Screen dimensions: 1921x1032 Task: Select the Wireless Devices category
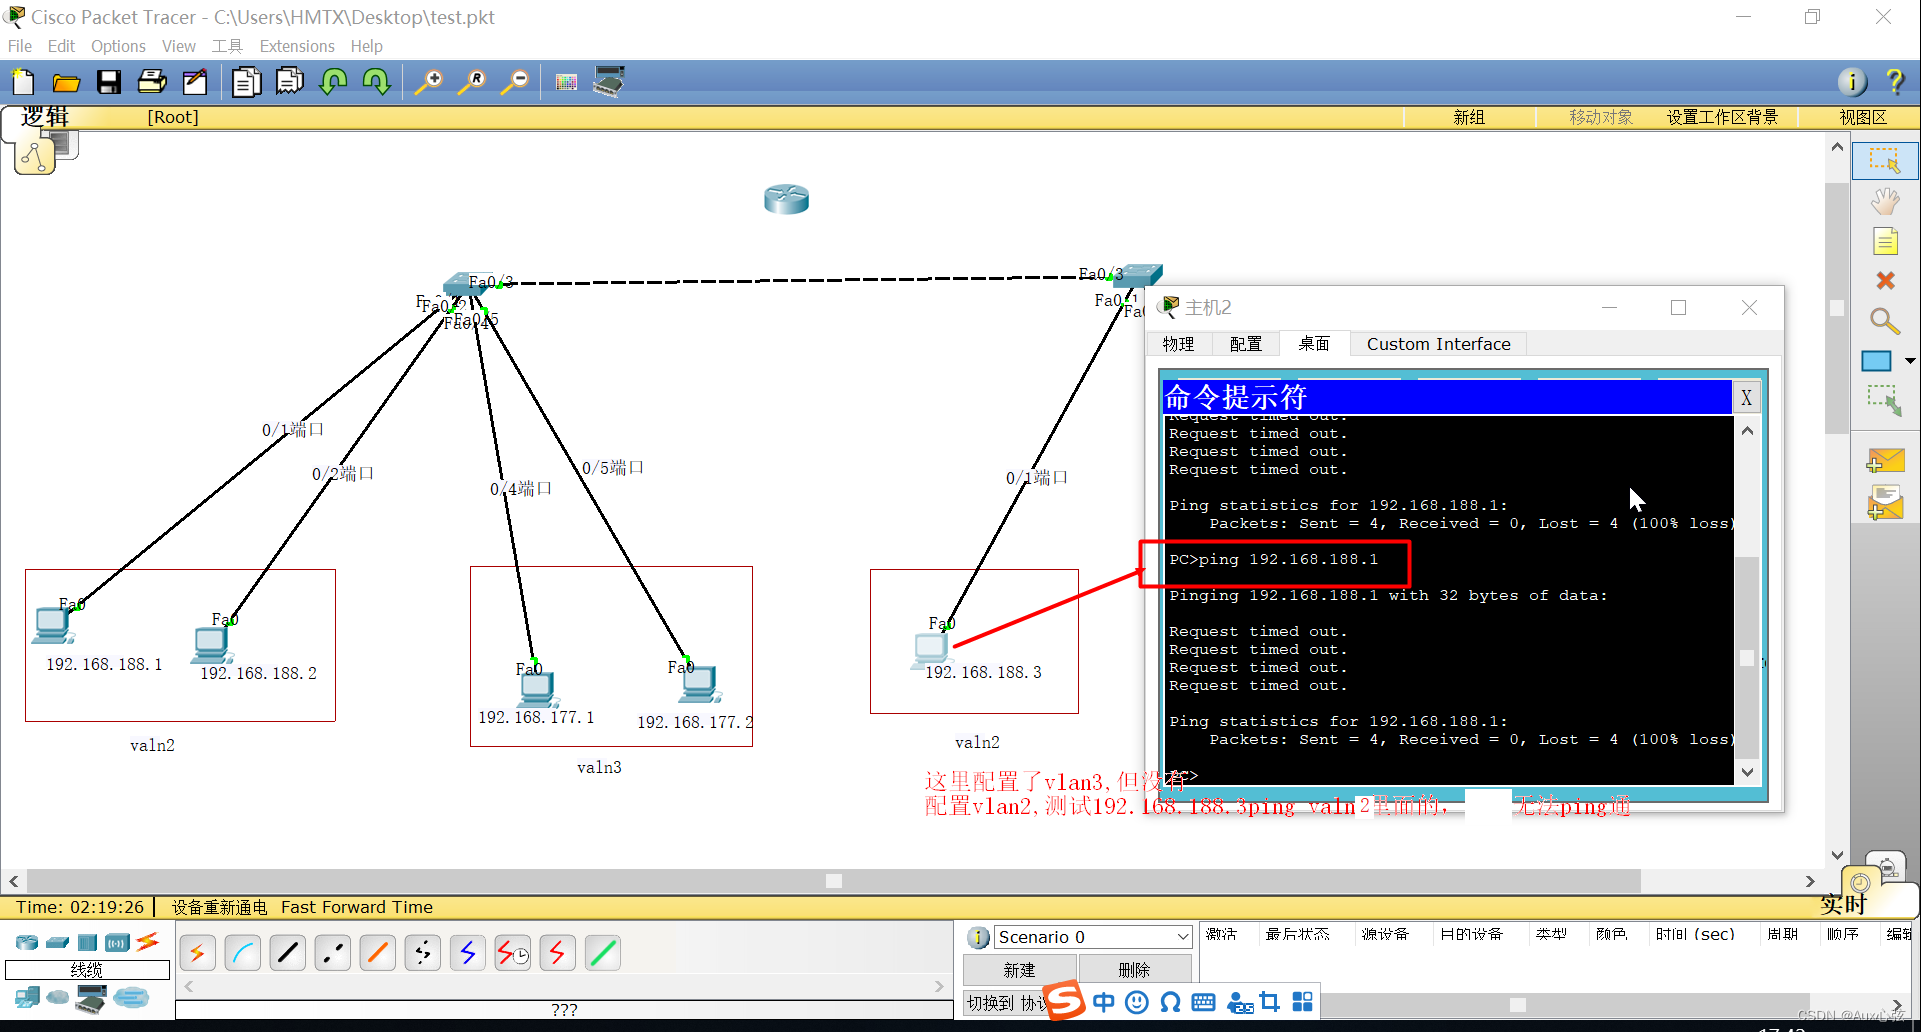[118, 942]
